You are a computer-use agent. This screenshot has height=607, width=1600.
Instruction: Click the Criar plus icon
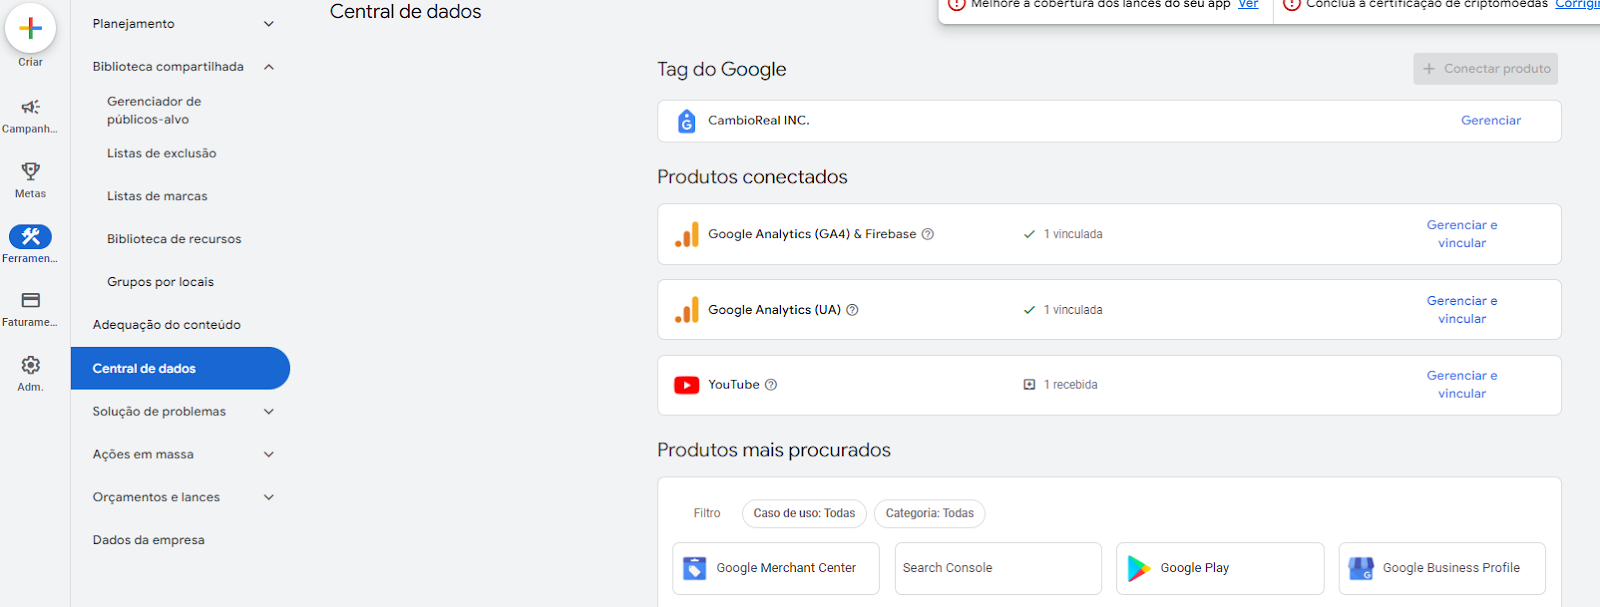pyautogui.click(x=30, y=28)
